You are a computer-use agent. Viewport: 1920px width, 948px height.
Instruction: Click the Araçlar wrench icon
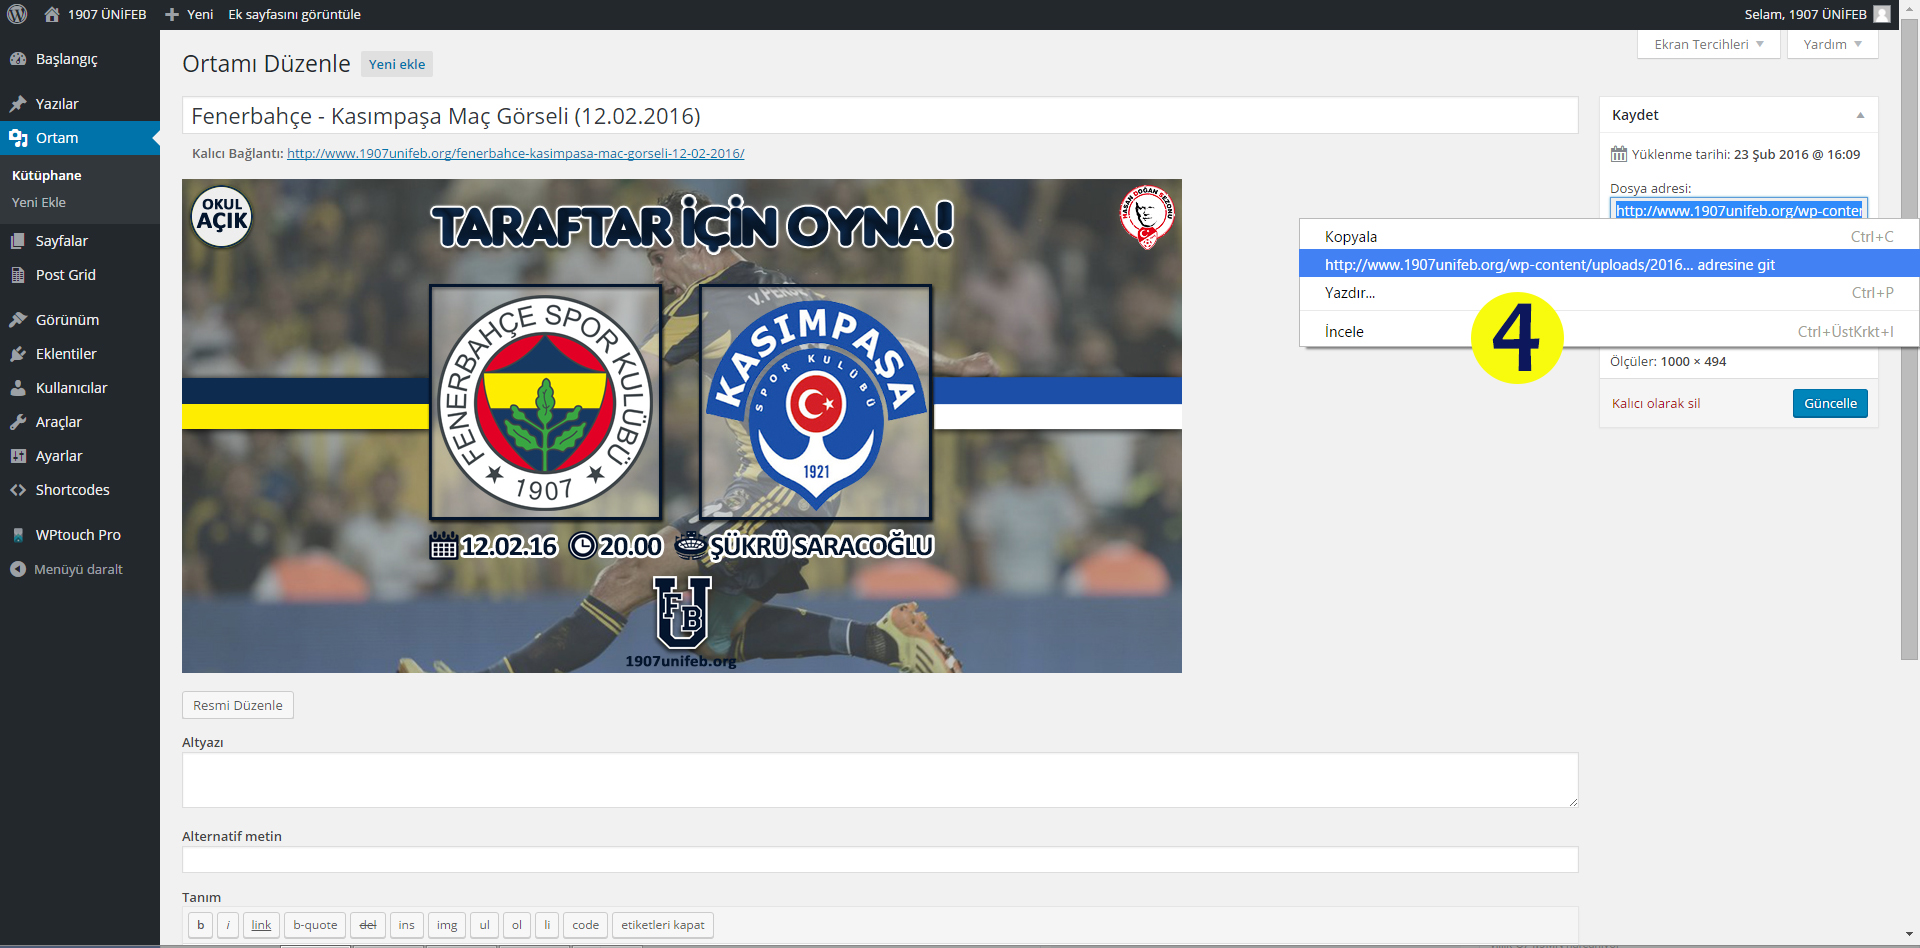[x=18, y=422]
